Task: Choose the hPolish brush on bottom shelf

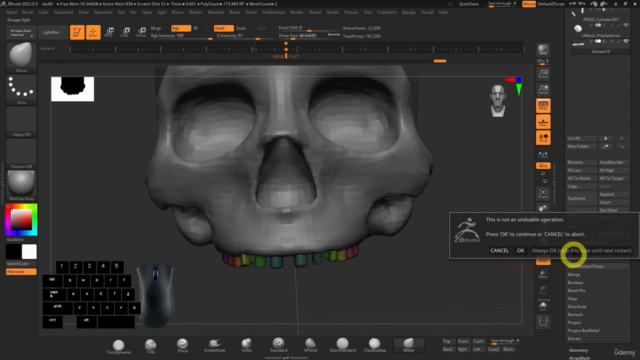Action: [310, 346]
